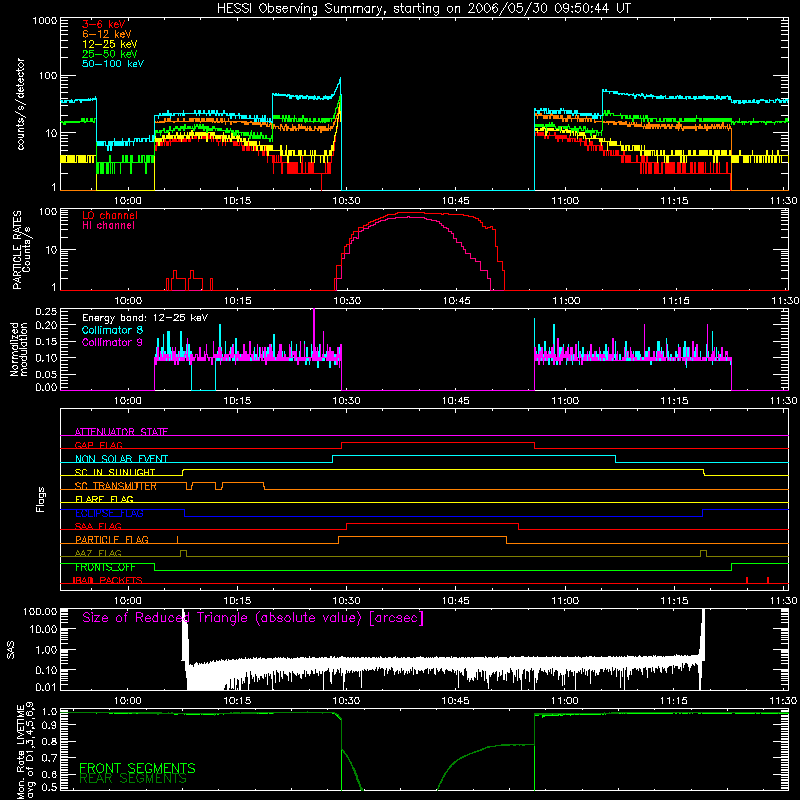Pick the cyan 50-100 keV legend entry
Image resolution: width=800 pixels, height=800 pixels.
(113, 64)
